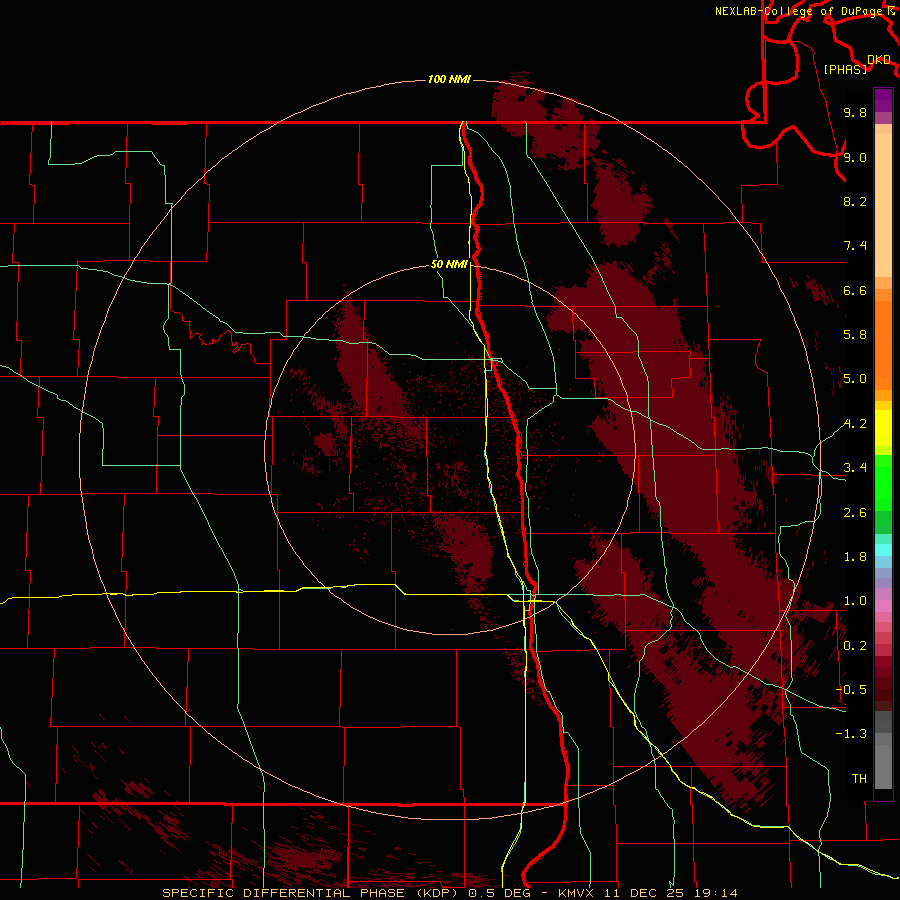Screen dimensions: 900x900
Task: Select the -0.5 color scale value
Action: [x=851, y=690]
